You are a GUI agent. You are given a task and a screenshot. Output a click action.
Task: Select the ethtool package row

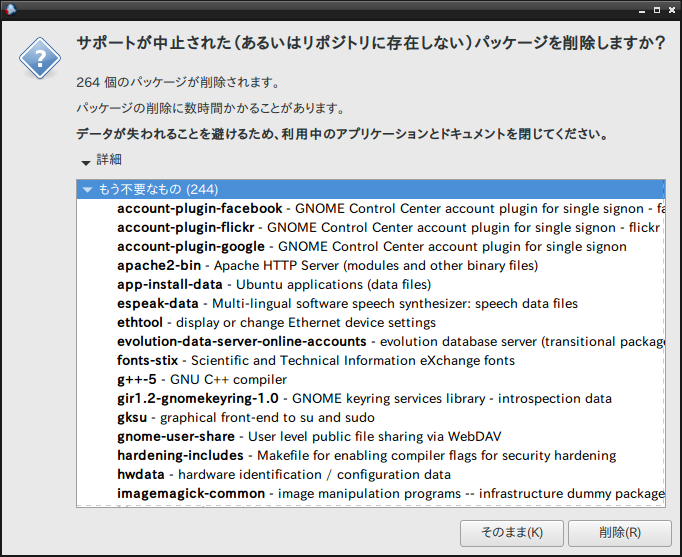coord(371,323)
